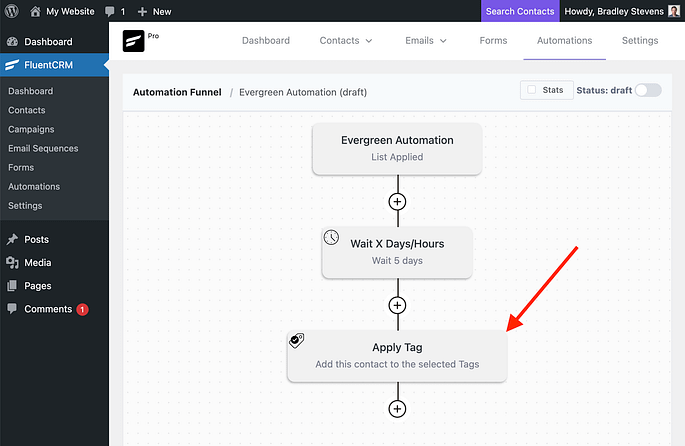Image resolution: width=685 pixels, height=446 pixels.
Task: Open the Dashboard tab in FluentCRM nav
Action: click(x=266, y=41)
